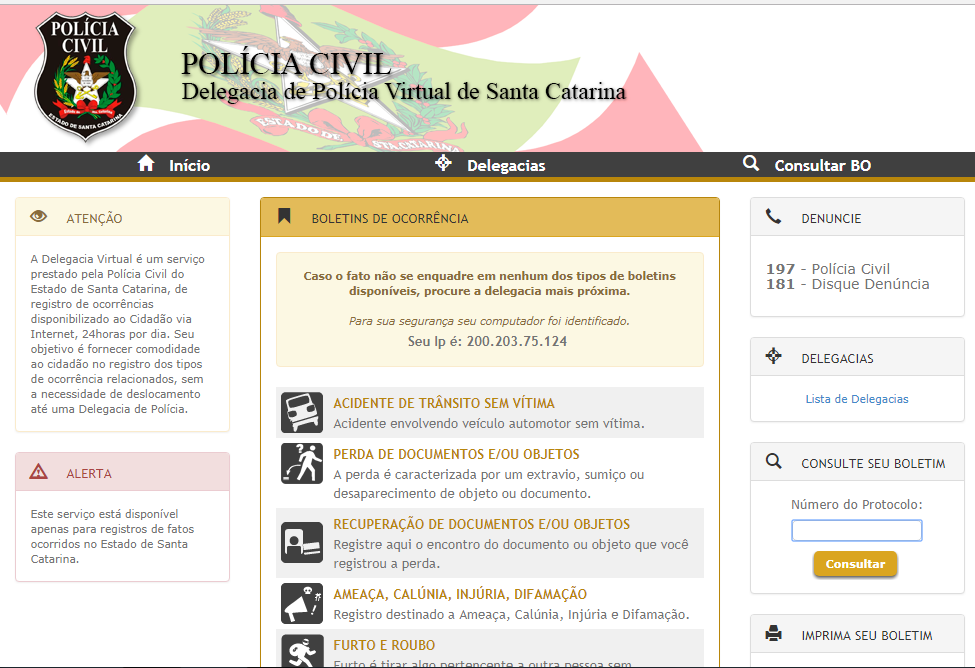Image resolution: width=975 pixels, height=668 pixels.
Task: Open Ameaça, Calúnia, Injúria, Difamação report
Action: coord(460,594)
